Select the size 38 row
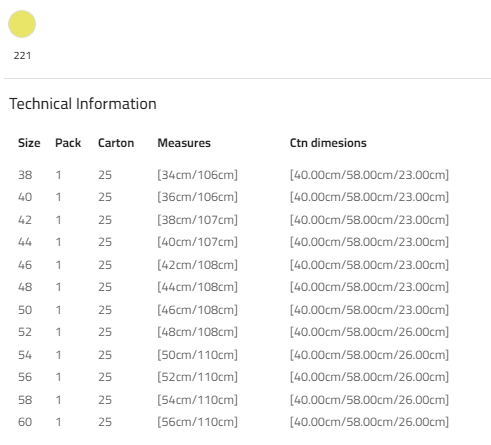Image resolution: width=491 pixels, height=445 pixels. 233,175
